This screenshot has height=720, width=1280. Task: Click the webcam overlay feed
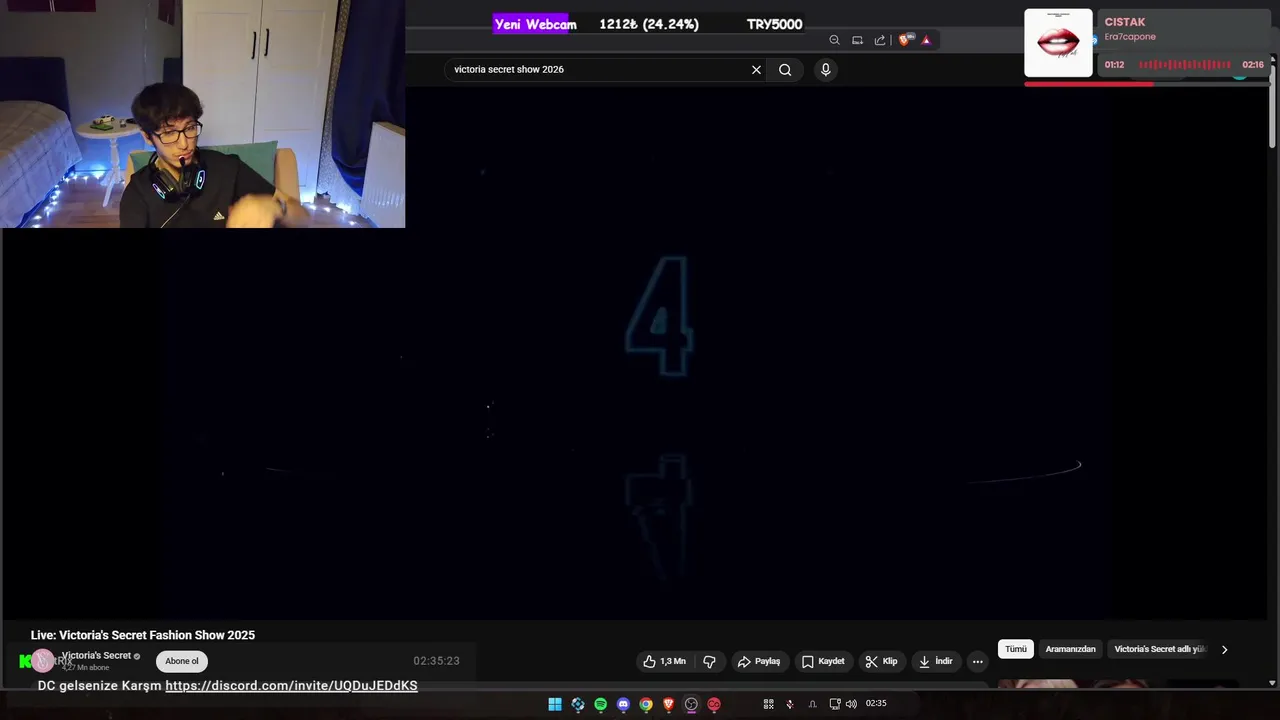(x=202, y=114)
